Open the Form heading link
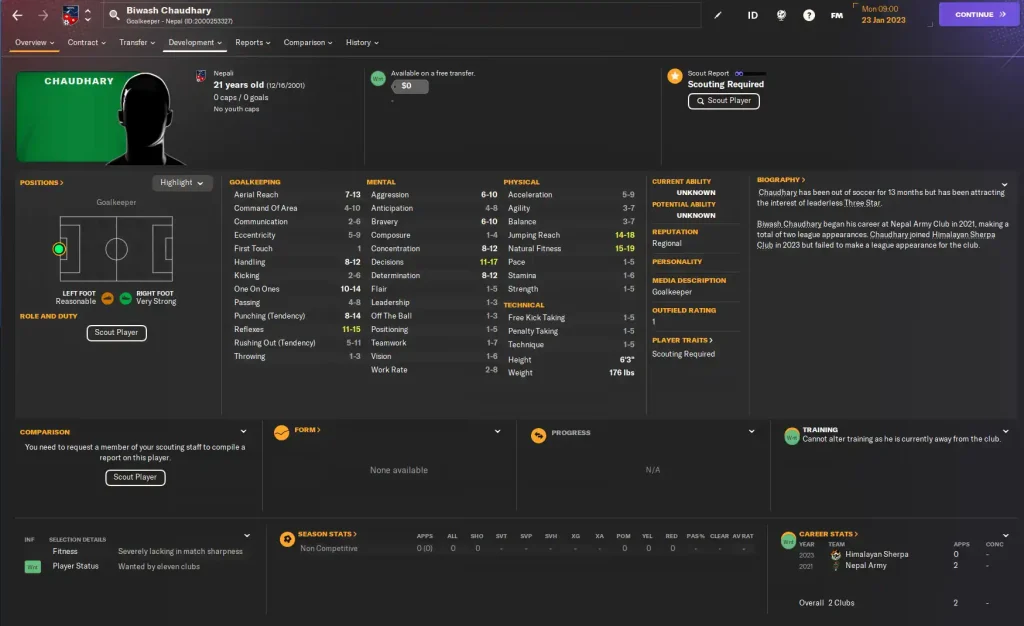The height and width of the screenshot is (626, 1024). [308, 430]
